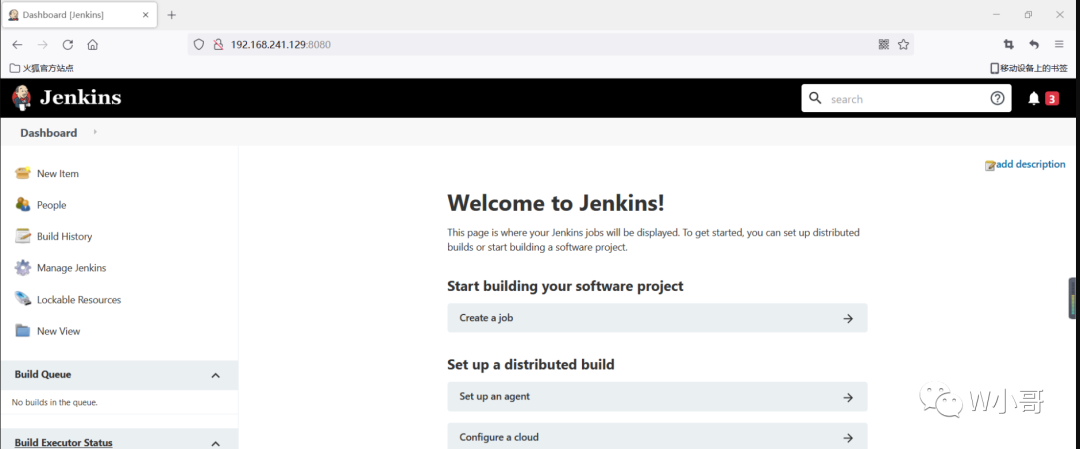Click the Configure a cloud button
Screen dimensions: 1080x449
(657, 437)
